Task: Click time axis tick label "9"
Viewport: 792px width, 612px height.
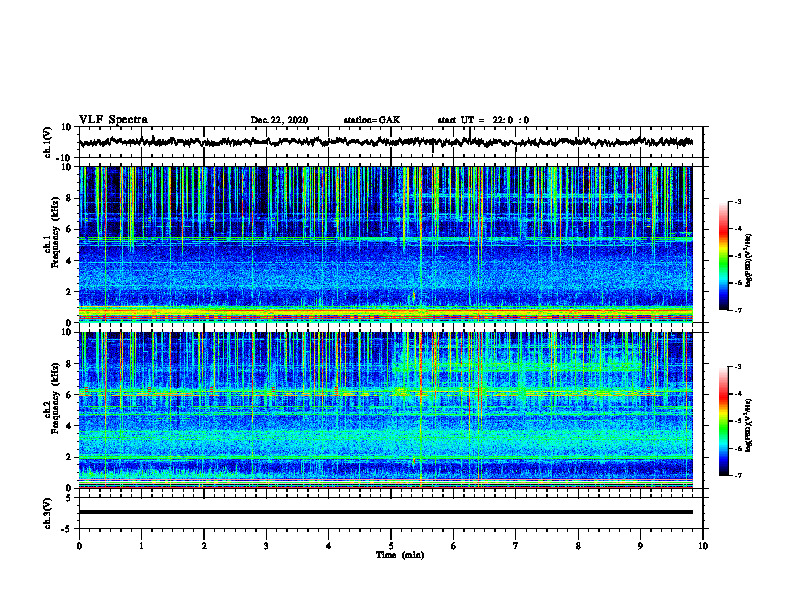Action: point(640,546)
